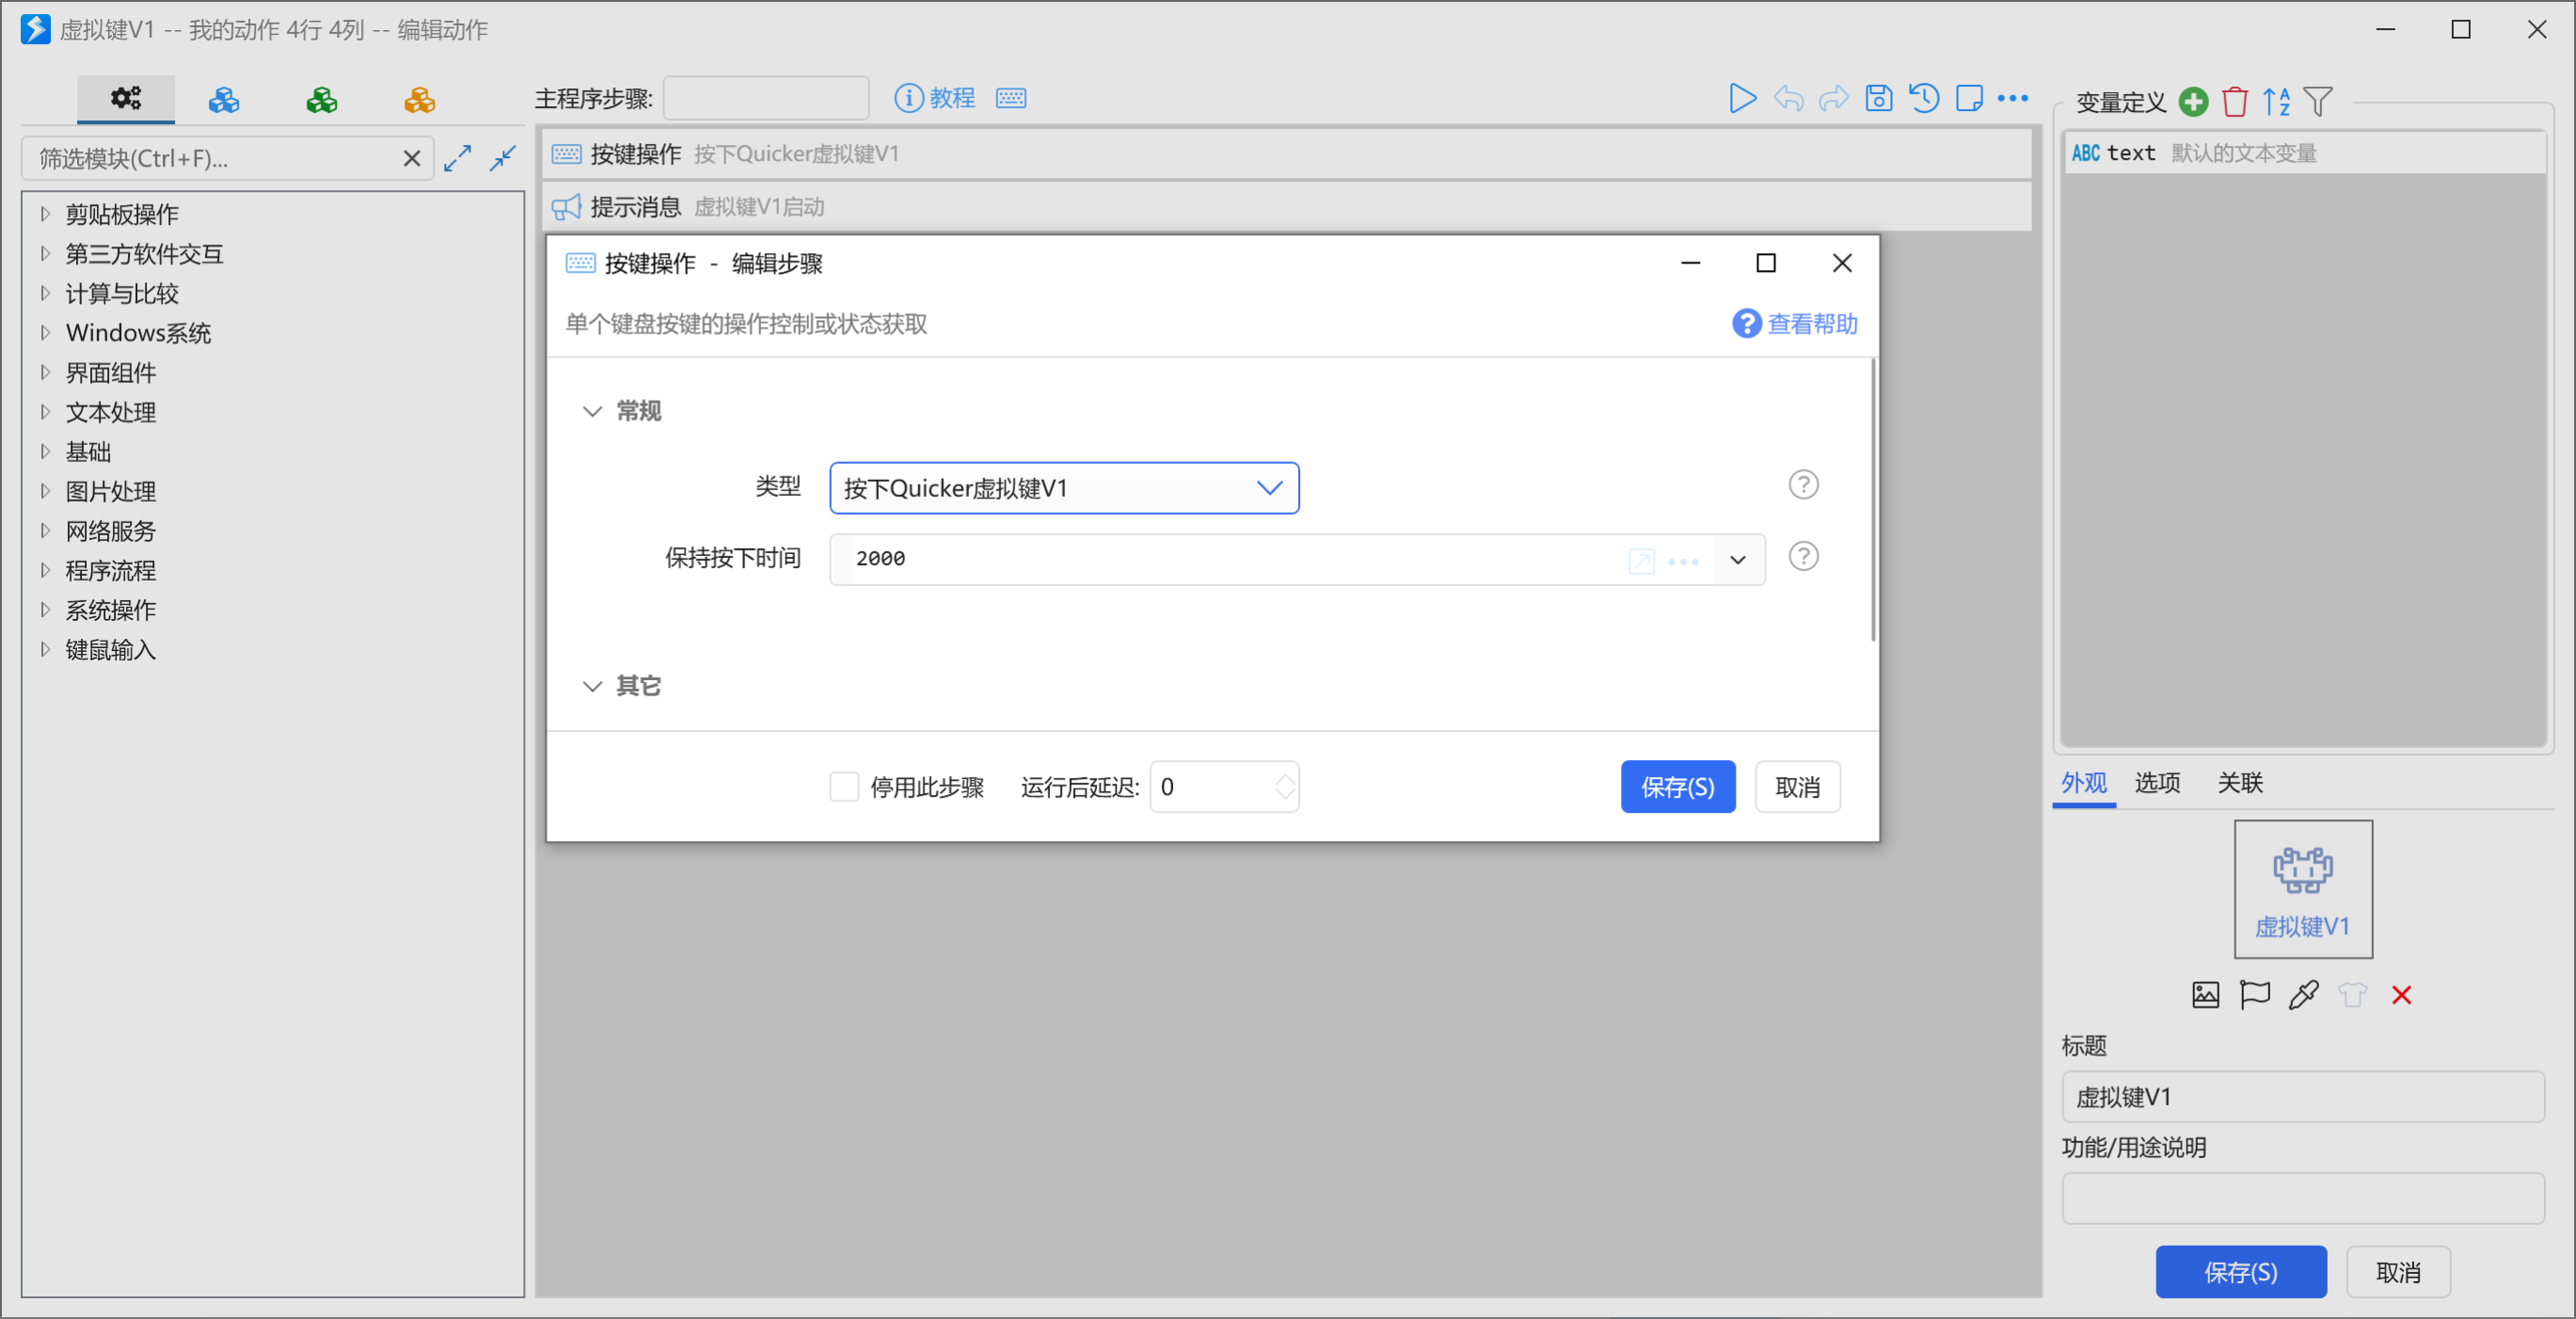Collapse the 其它 section
The width and height of the screenshot is (2576, 1319).
pos(592,685)
